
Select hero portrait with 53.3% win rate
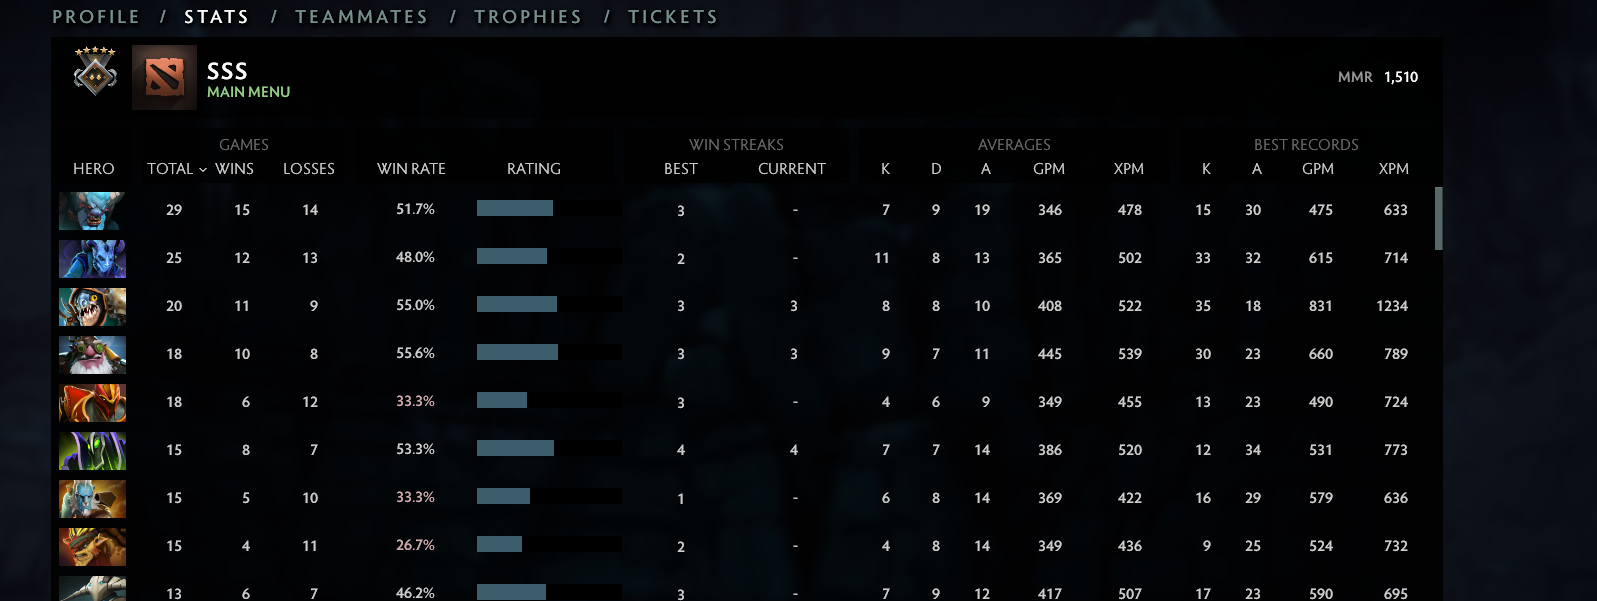point(92,450)
